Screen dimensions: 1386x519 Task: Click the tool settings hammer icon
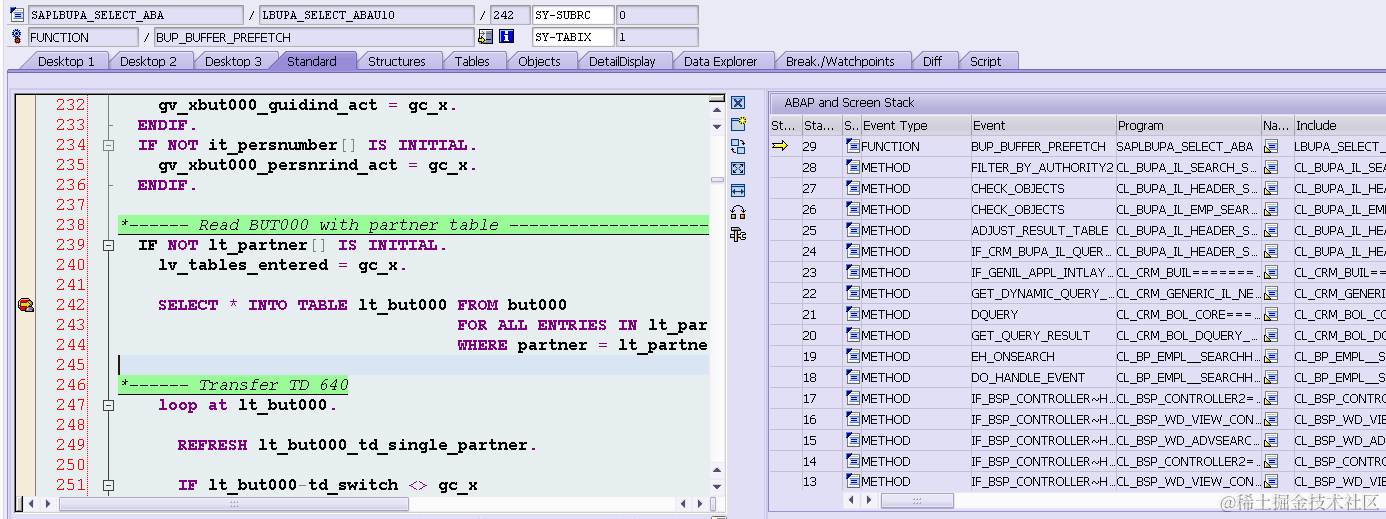coord(738,234)
